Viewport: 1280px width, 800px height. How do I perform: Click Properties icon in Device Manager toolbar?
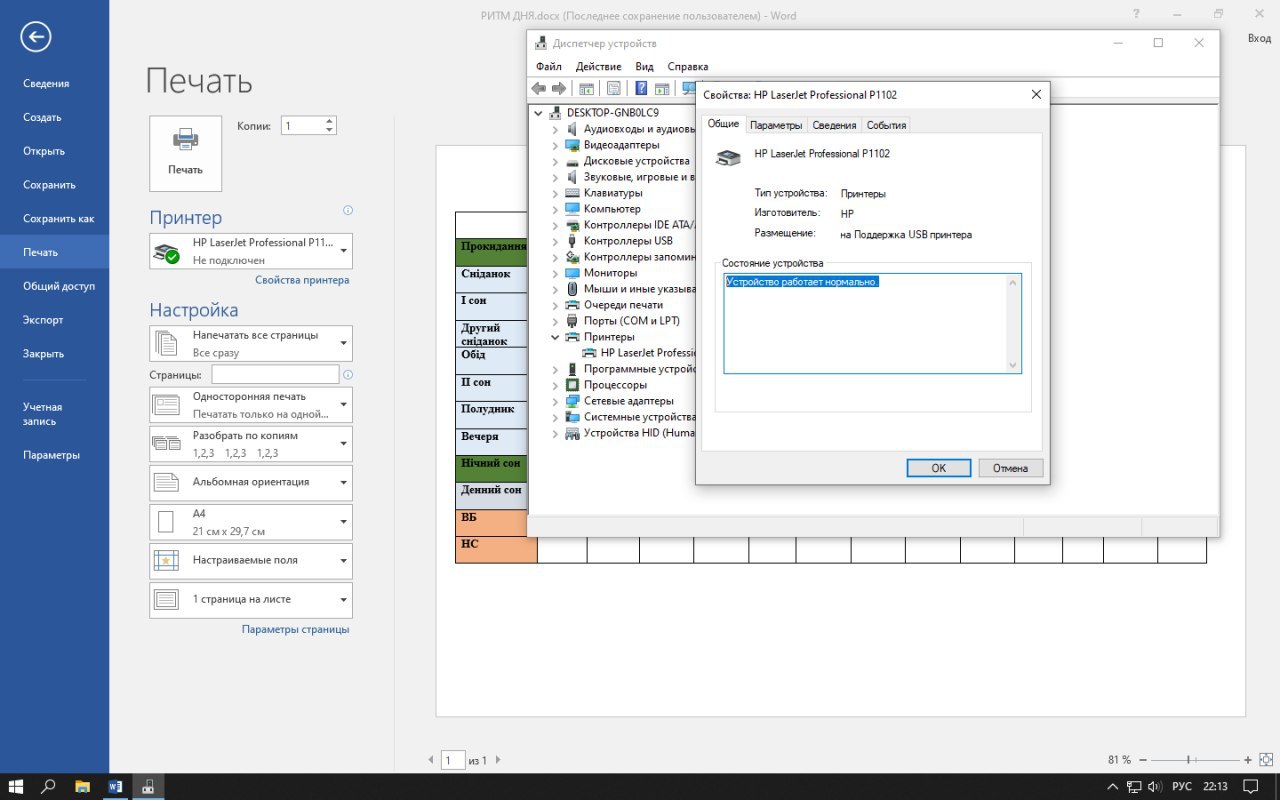(614, 89)
